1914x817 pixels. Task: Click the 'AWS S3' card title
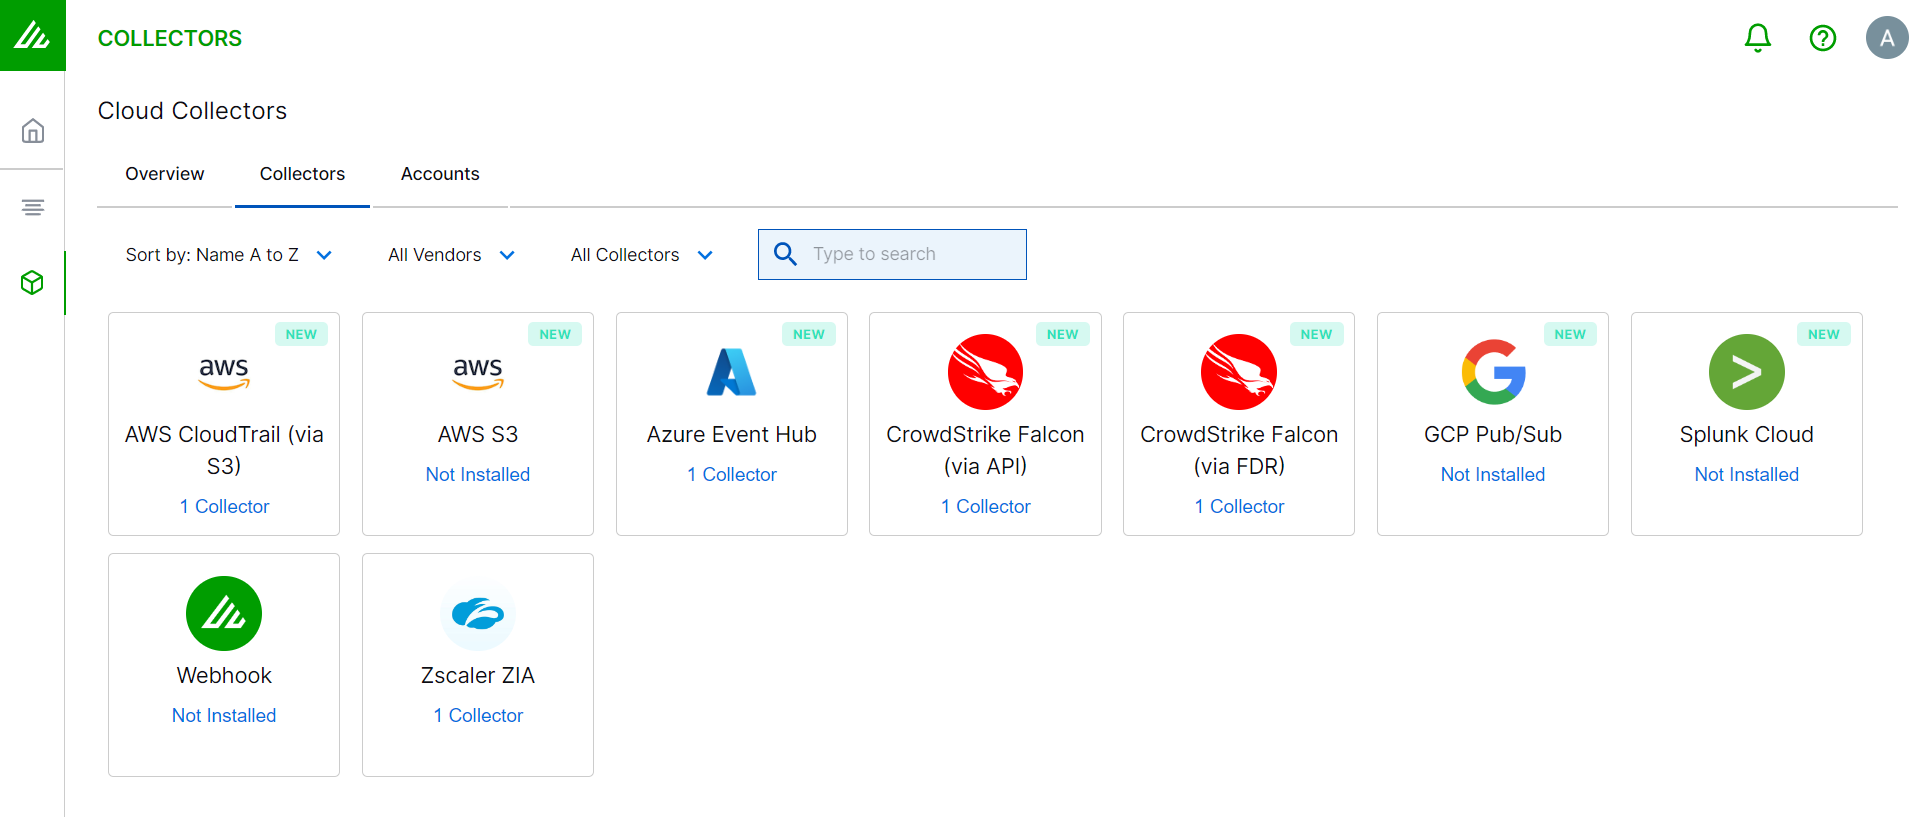point(478,434)
